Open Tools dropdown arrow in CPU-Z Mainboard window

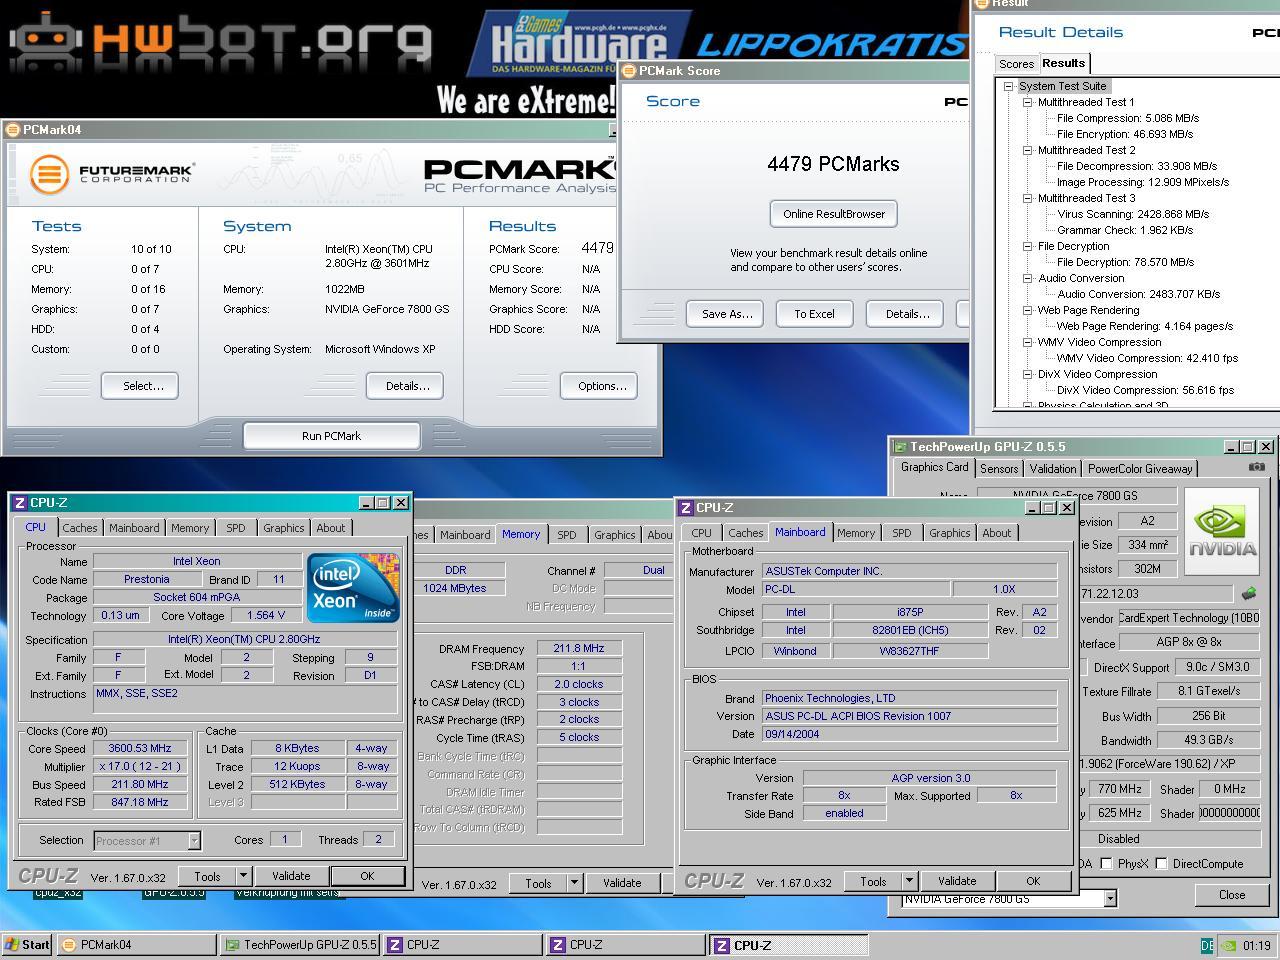point(909,882)
